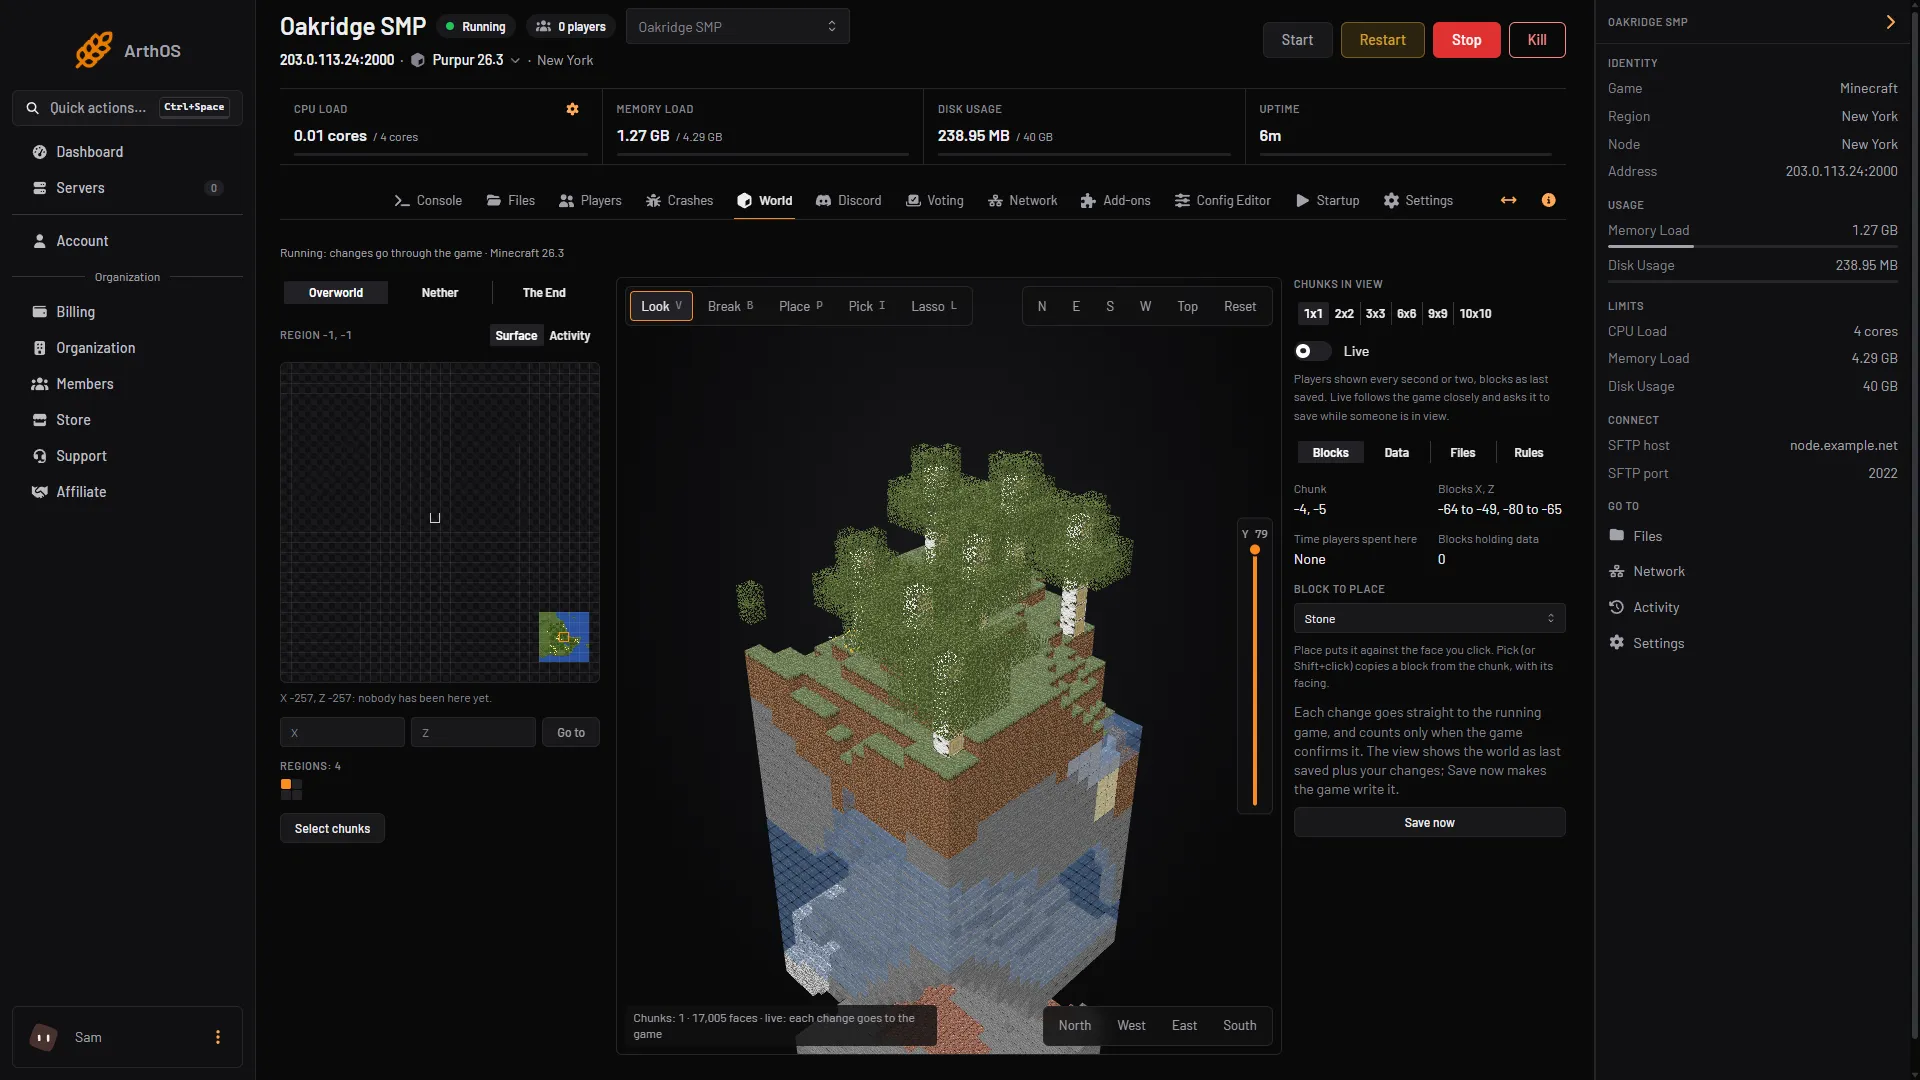Switch to the Rules sub-tab
Screen dimensions: 1920x1080
[1528, 453]
